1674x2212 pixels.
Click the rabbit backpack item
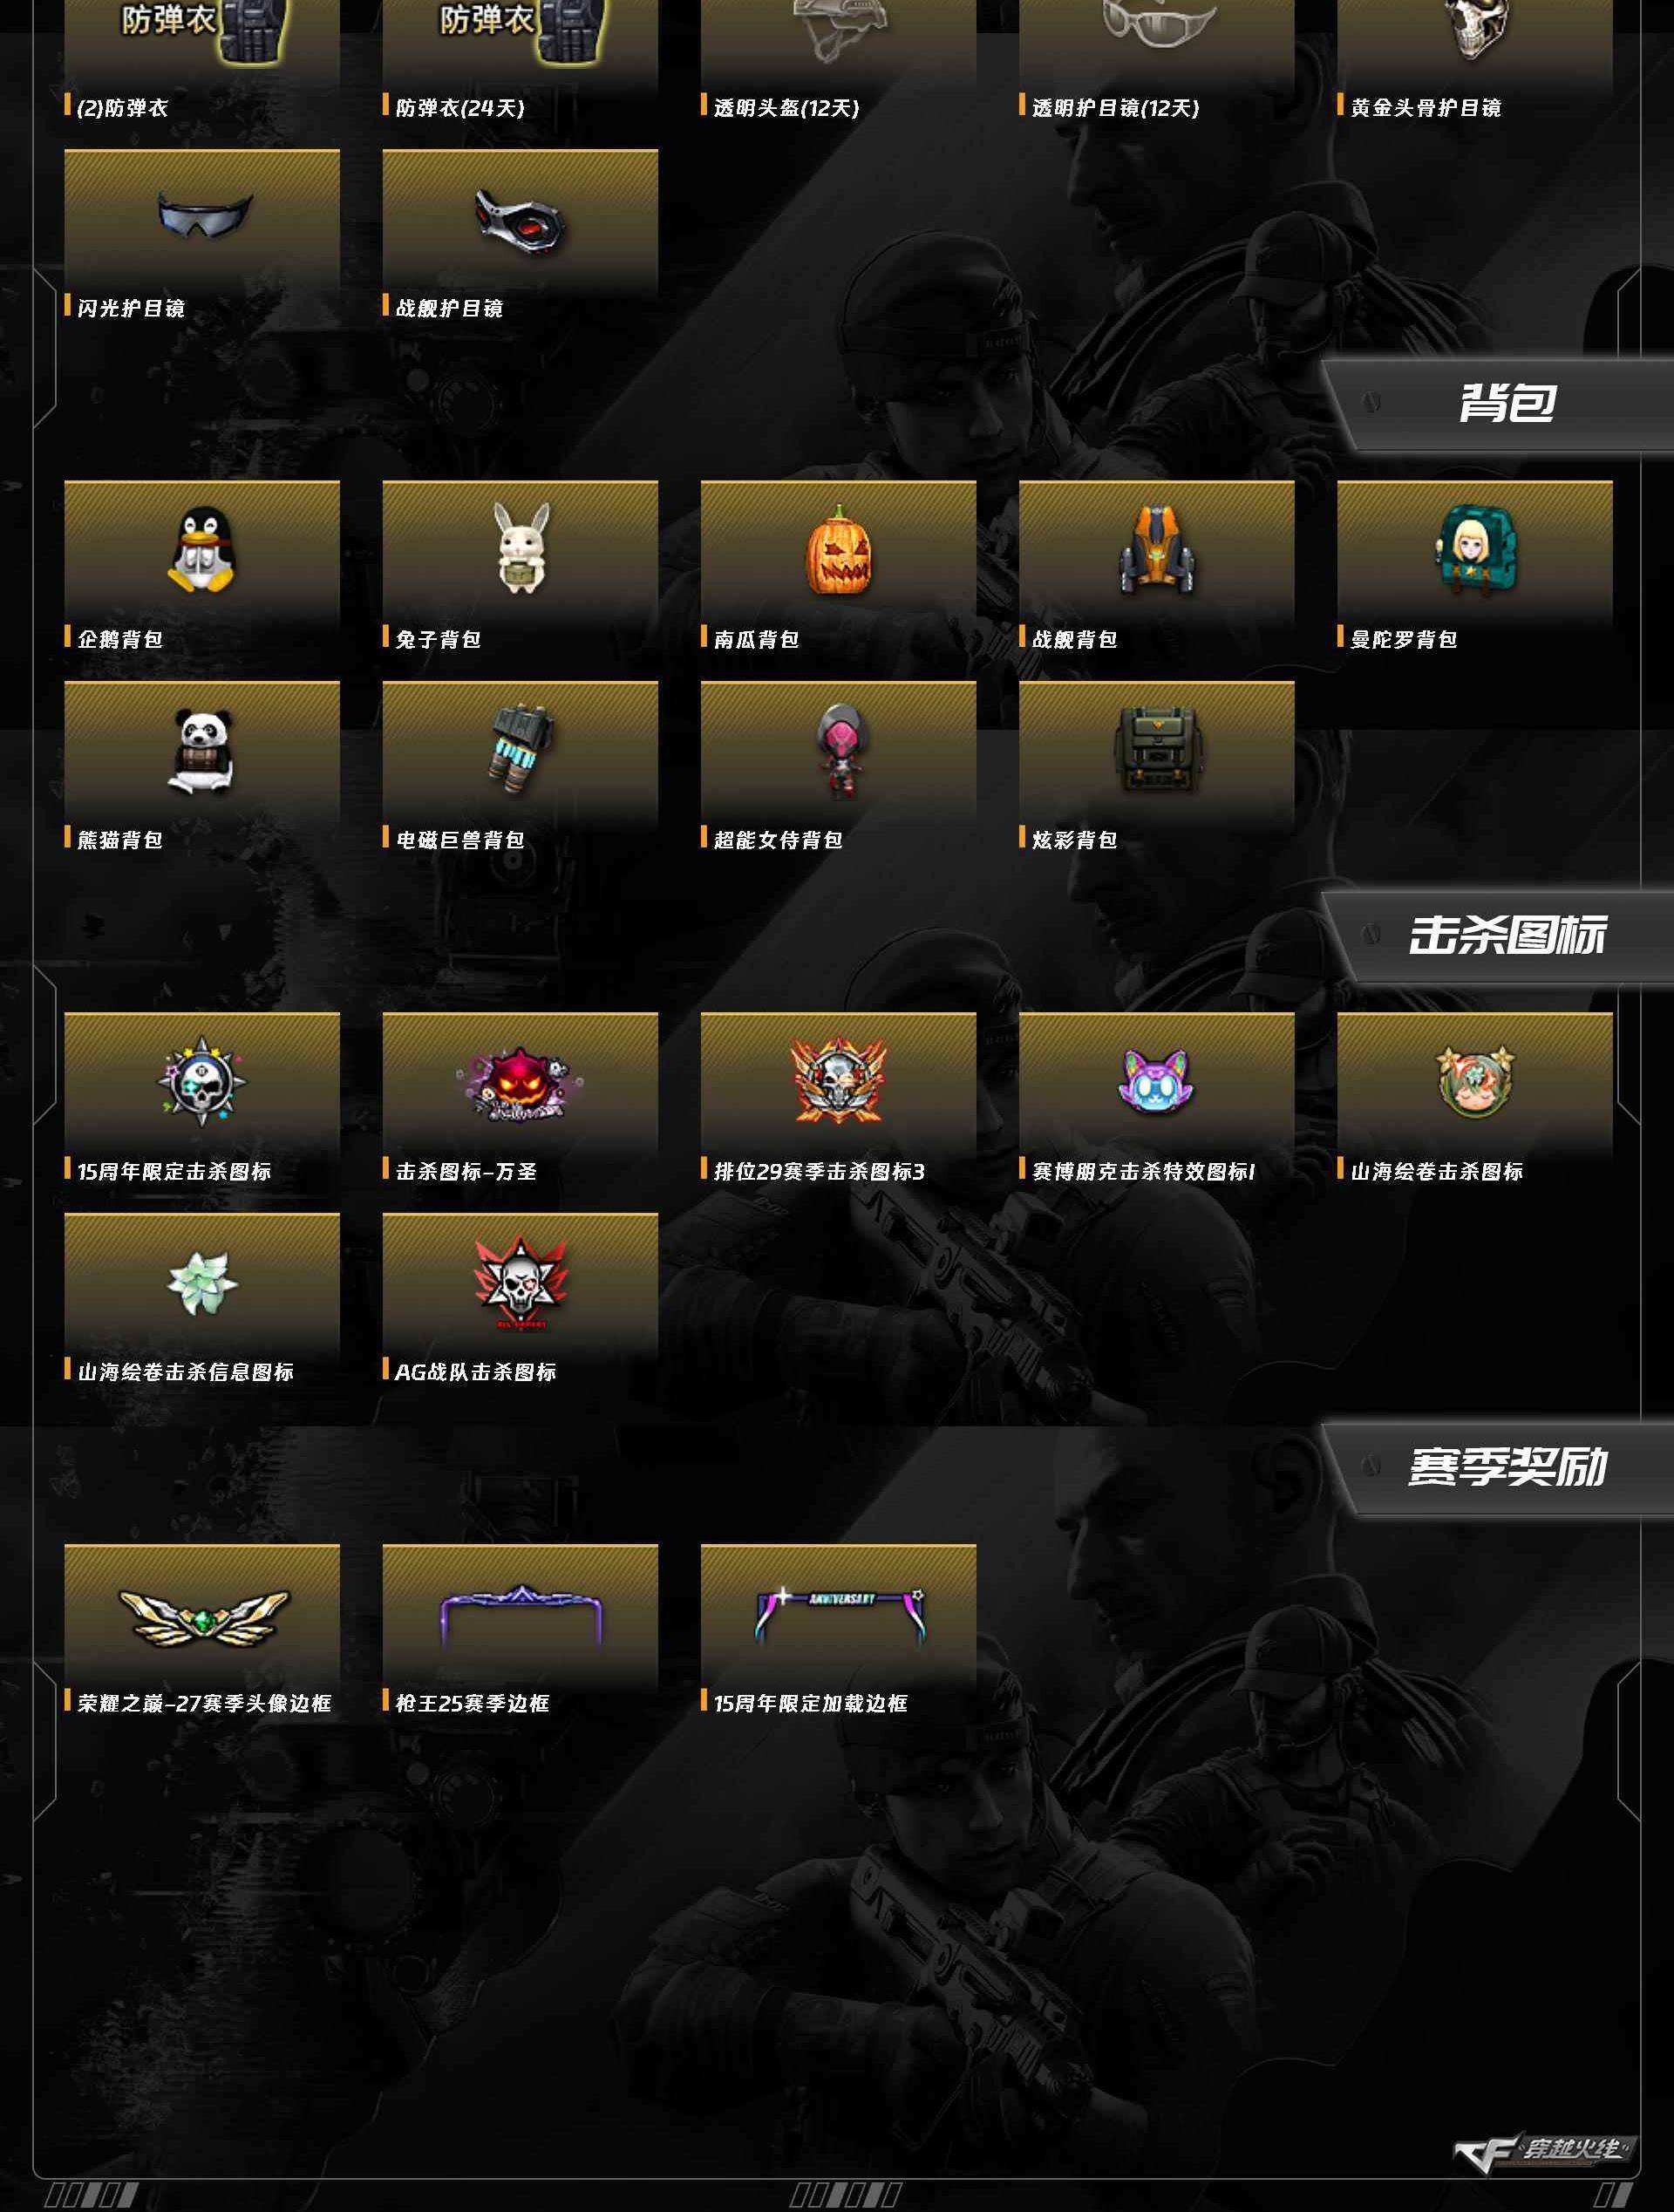(x=521, y=548)
